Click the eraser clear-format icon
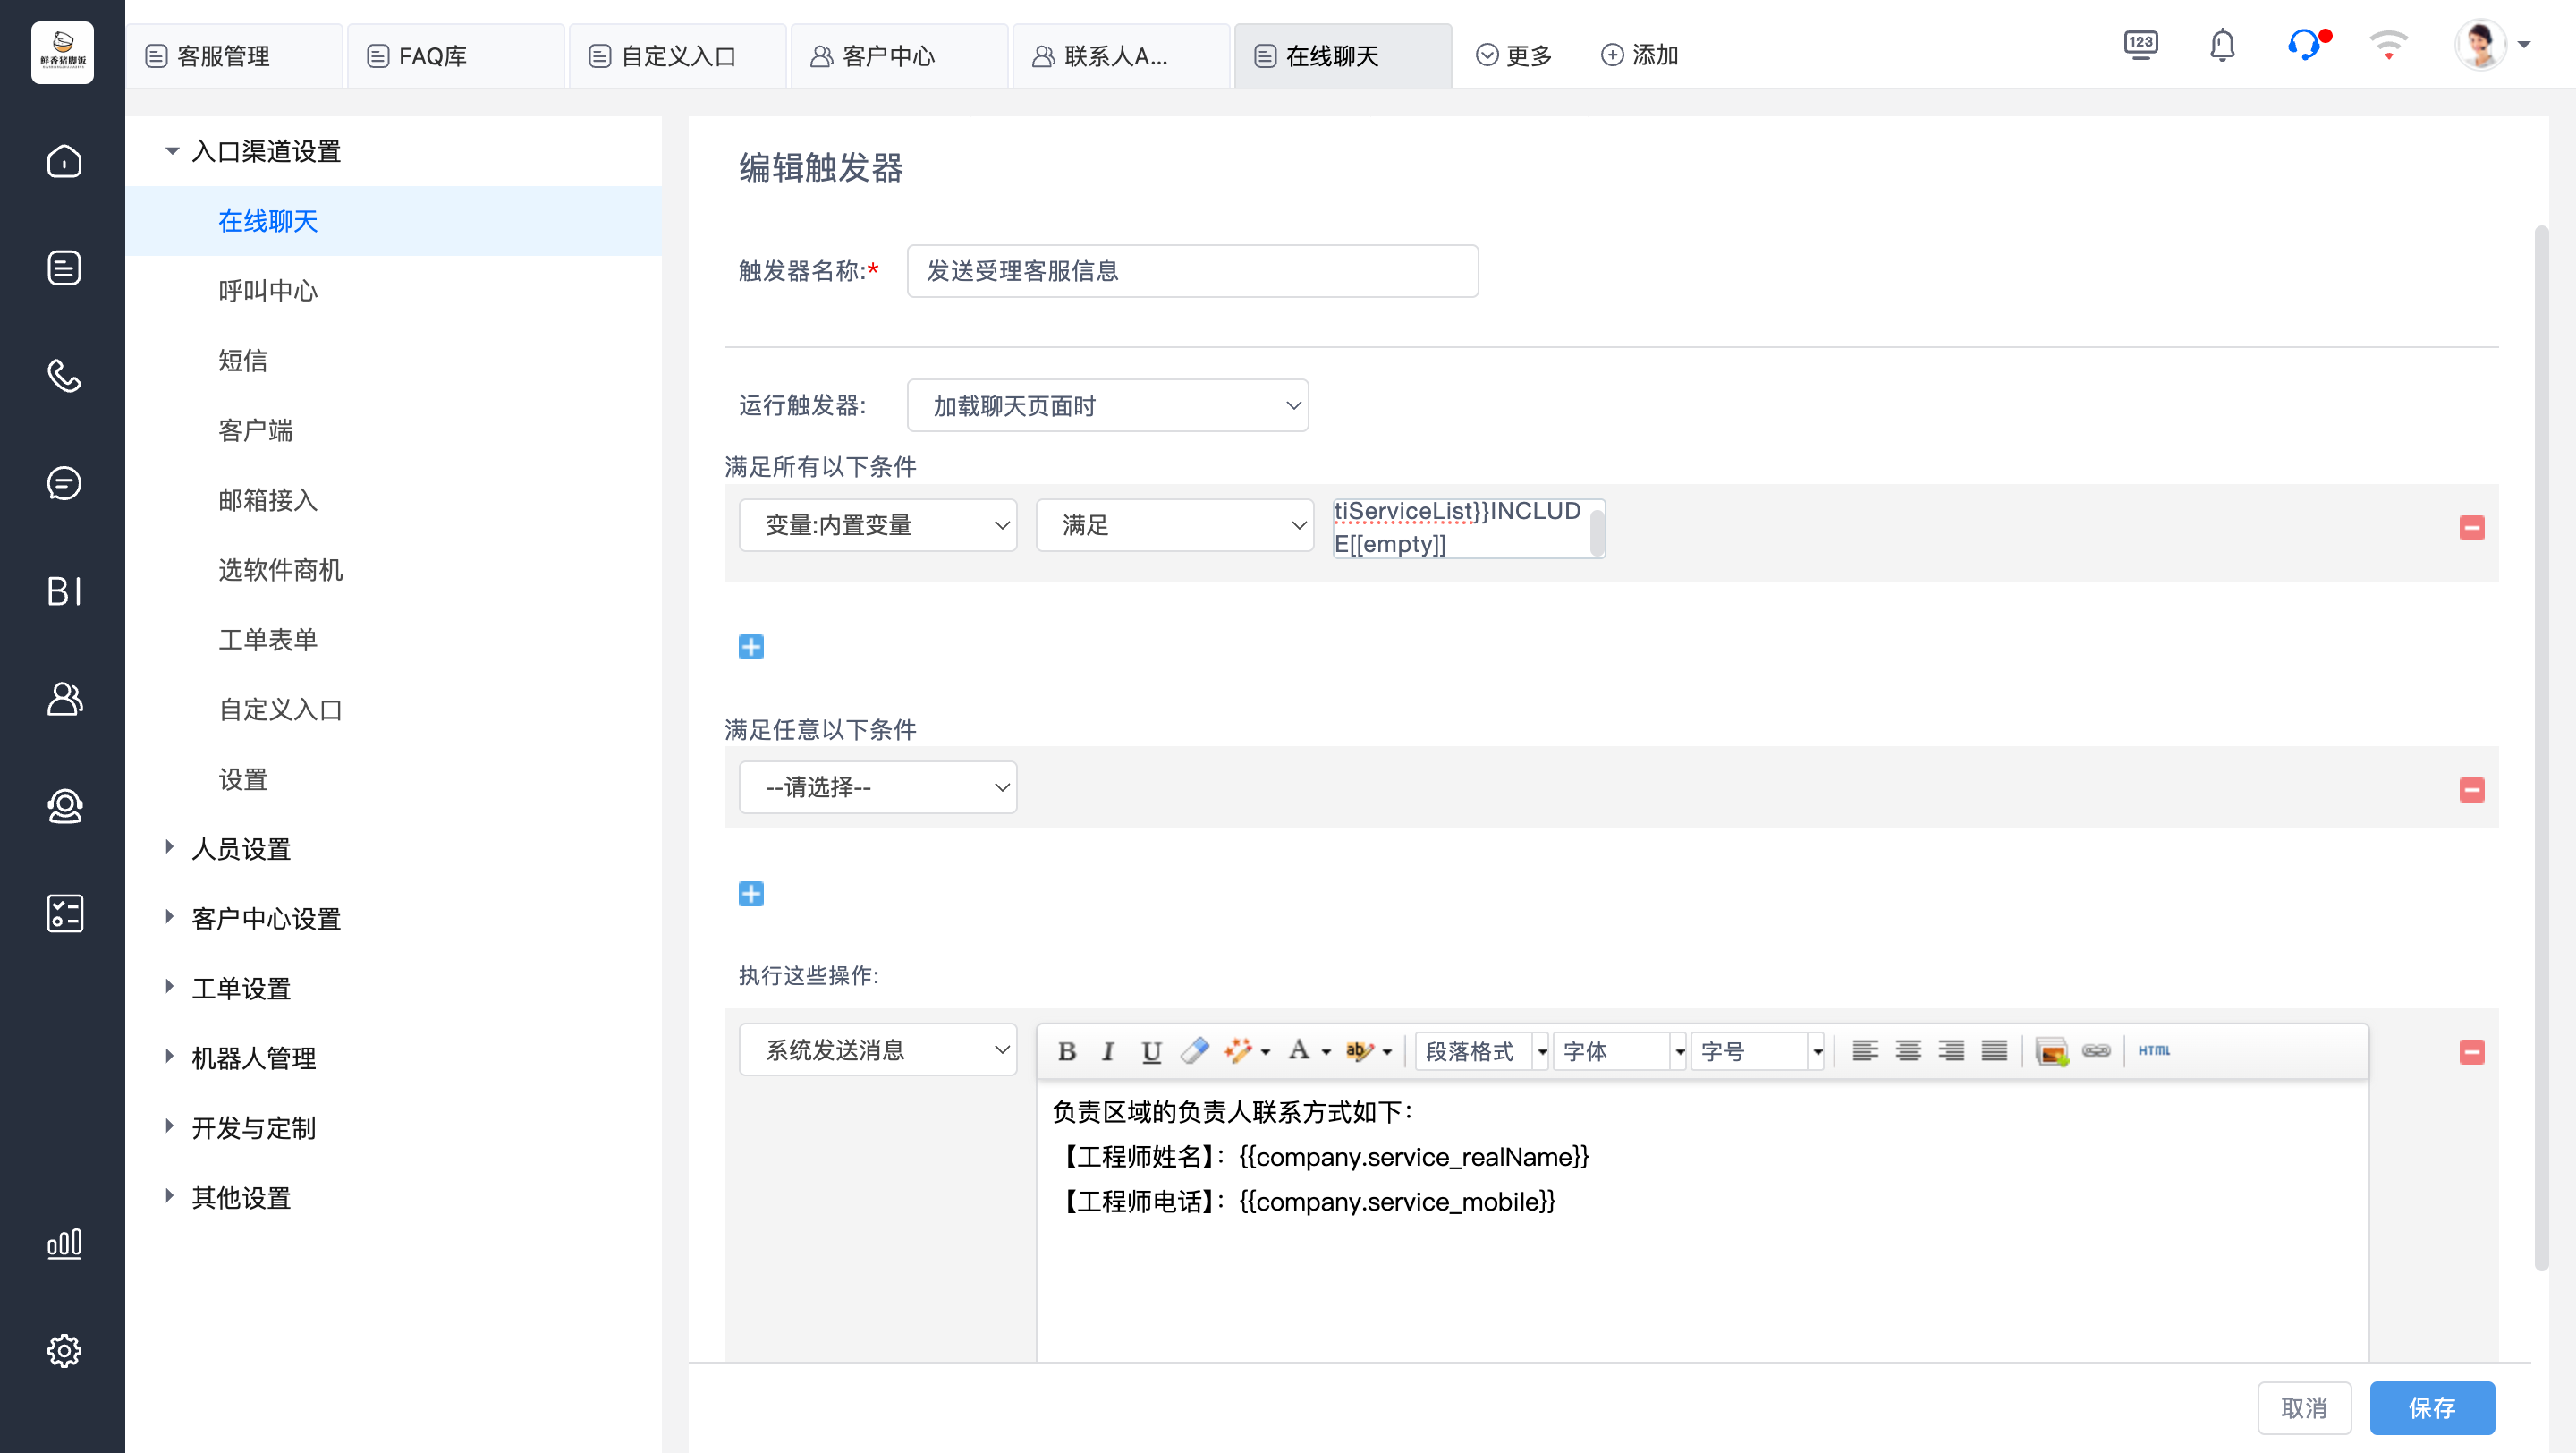The width and height of the screenshot is (2576, 1453). 1194,1051
